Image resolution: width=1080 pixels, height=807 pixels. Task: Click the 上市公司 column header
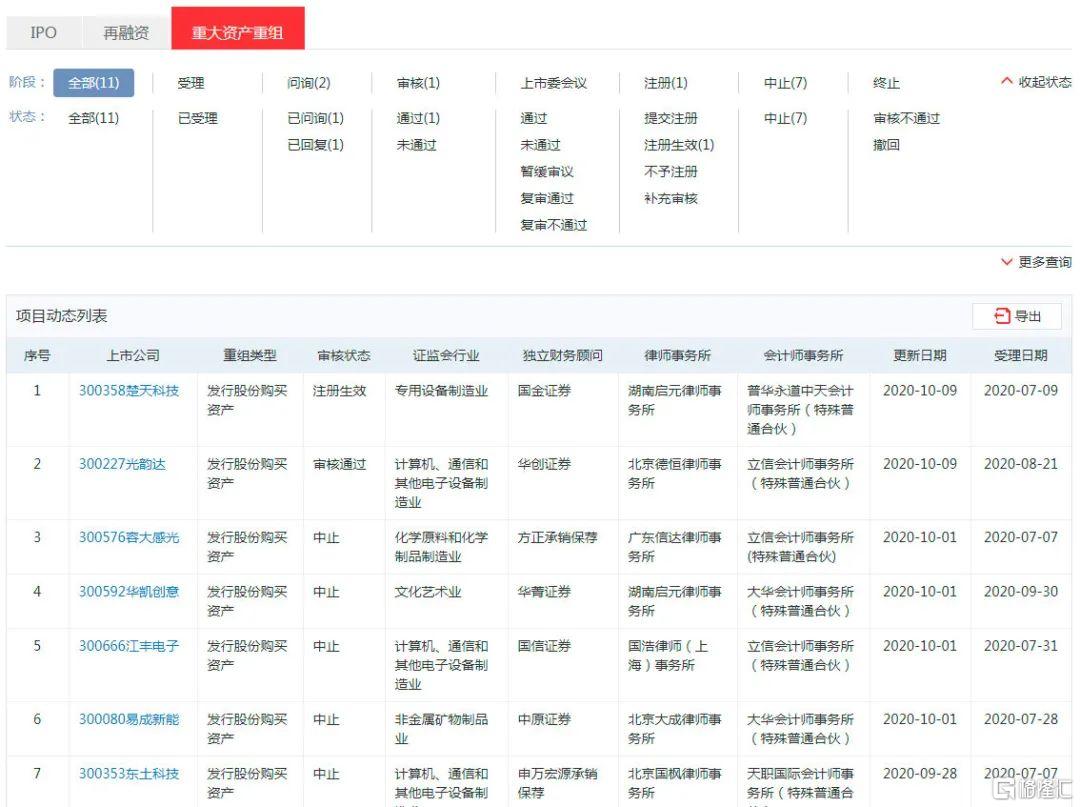click(133, 355)
